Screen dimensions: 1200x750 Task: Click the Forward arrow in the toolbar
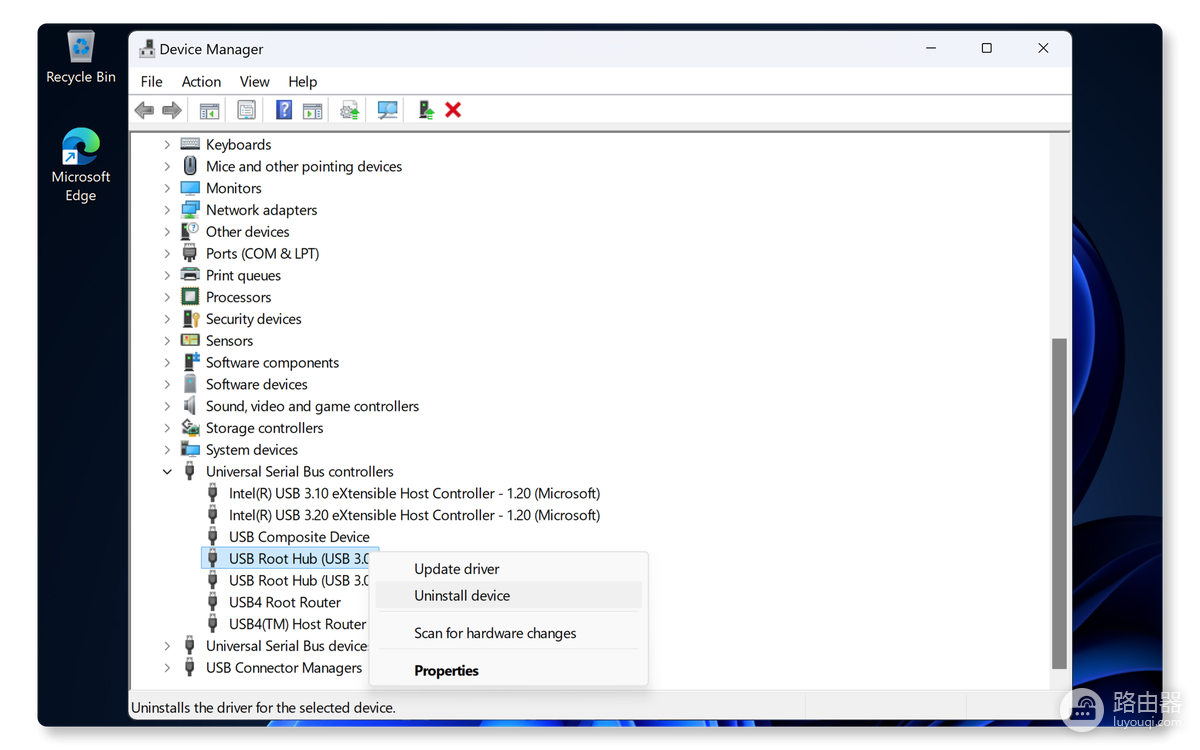pos(172,110)
